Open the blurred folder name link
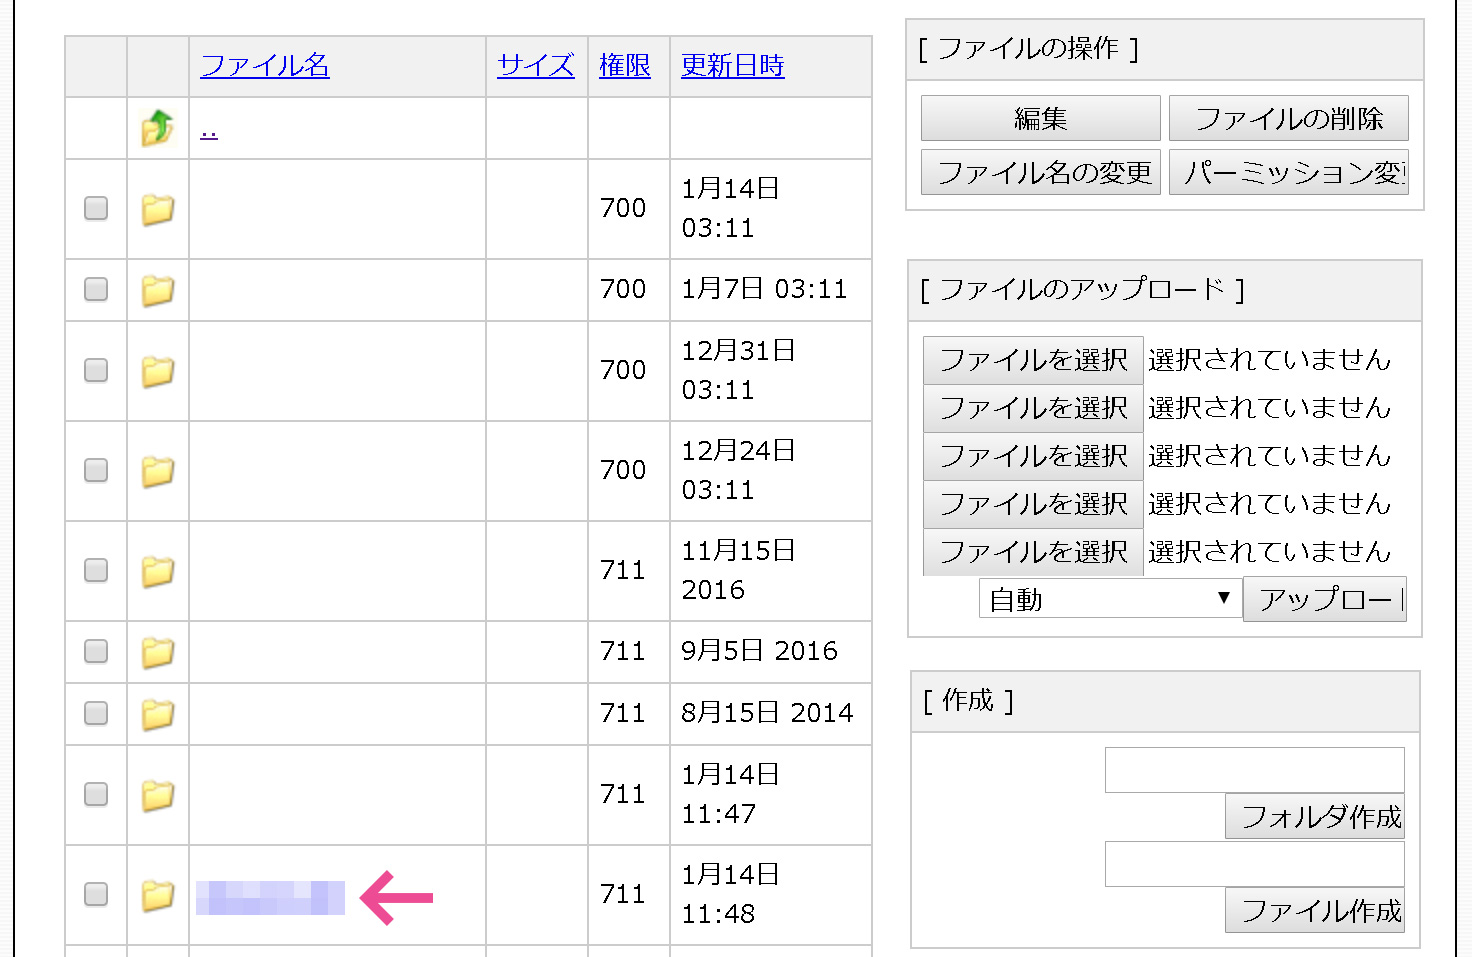 270,897
